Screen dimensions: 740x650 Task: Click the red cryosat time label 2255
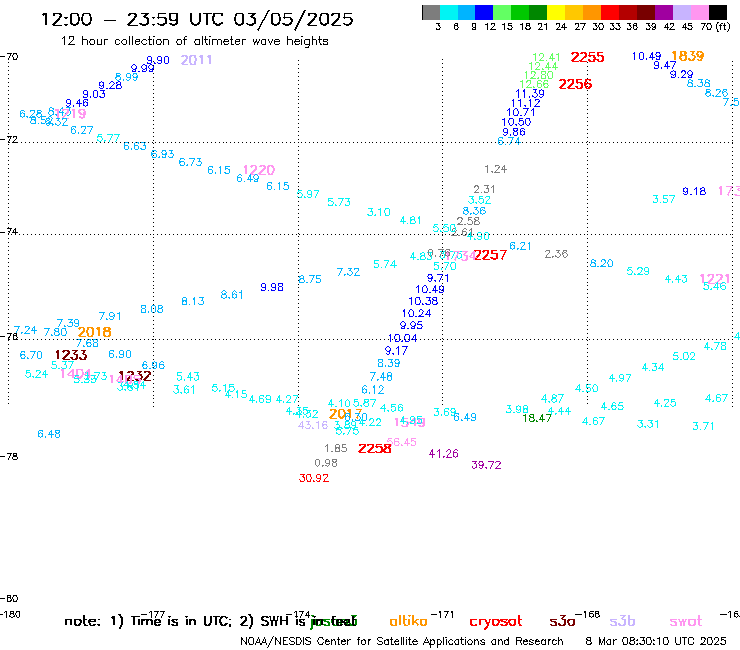point(587,57)
